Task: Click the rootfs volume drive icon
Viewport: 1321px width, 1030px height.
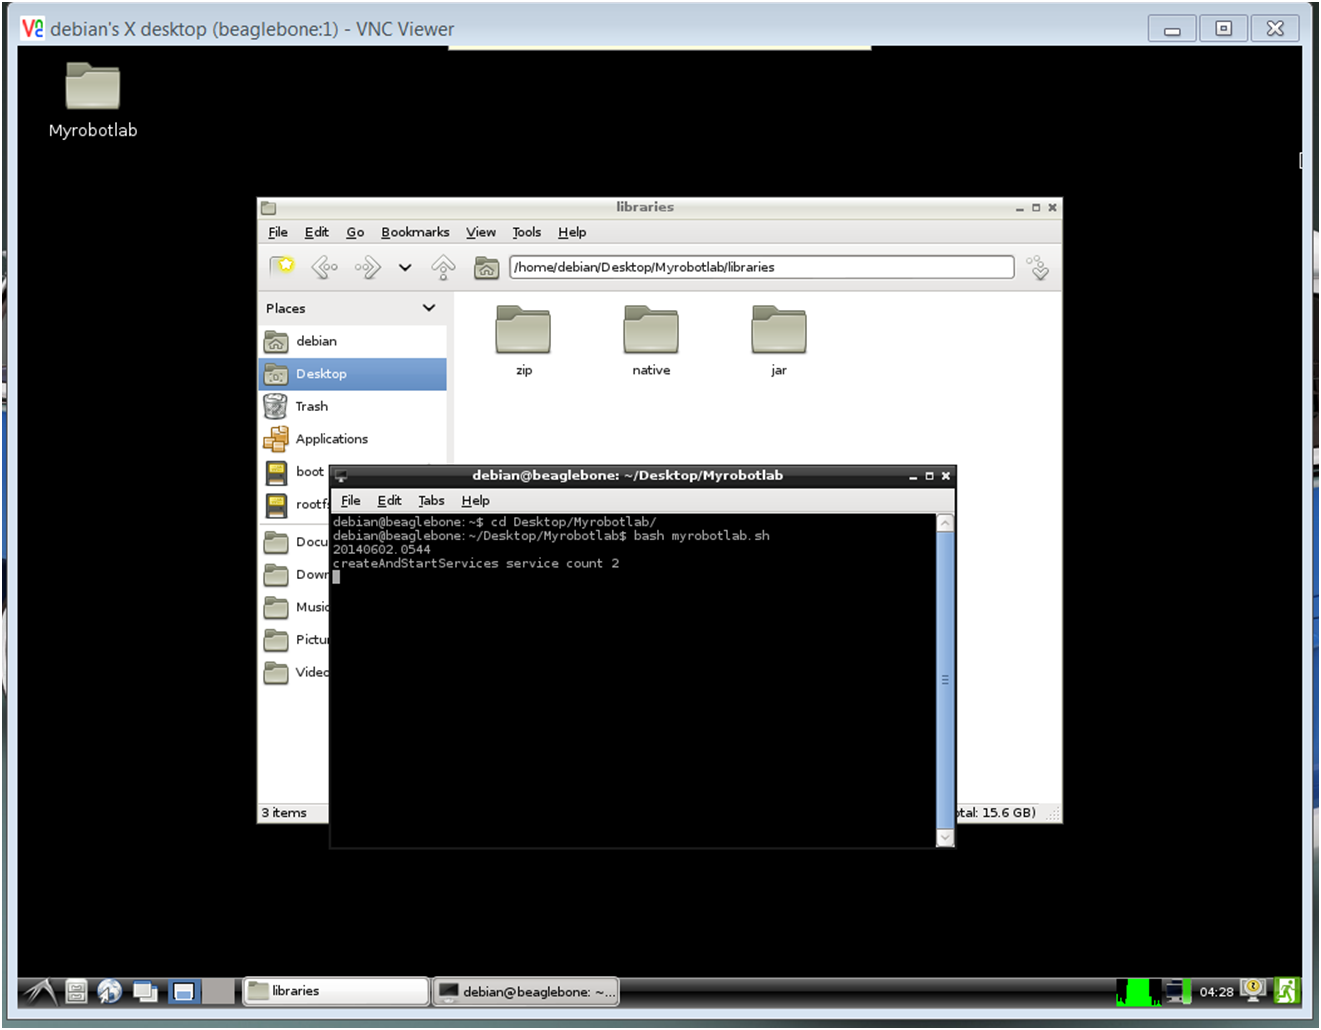Action: click(276, 505)
